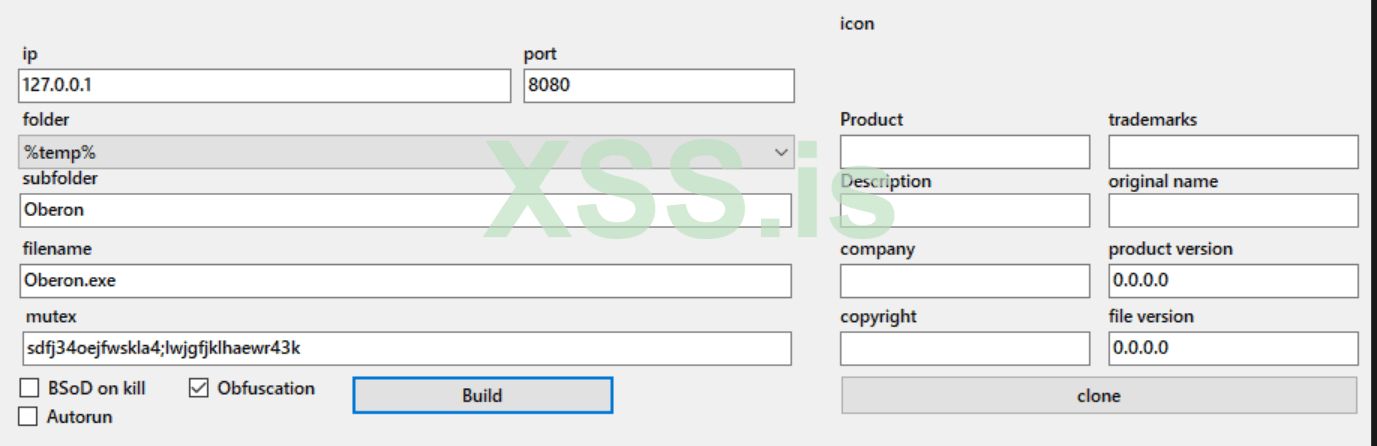Click the icon label area
The height and width of the screenshot is (446, 1377).
(x=857, y=23)
